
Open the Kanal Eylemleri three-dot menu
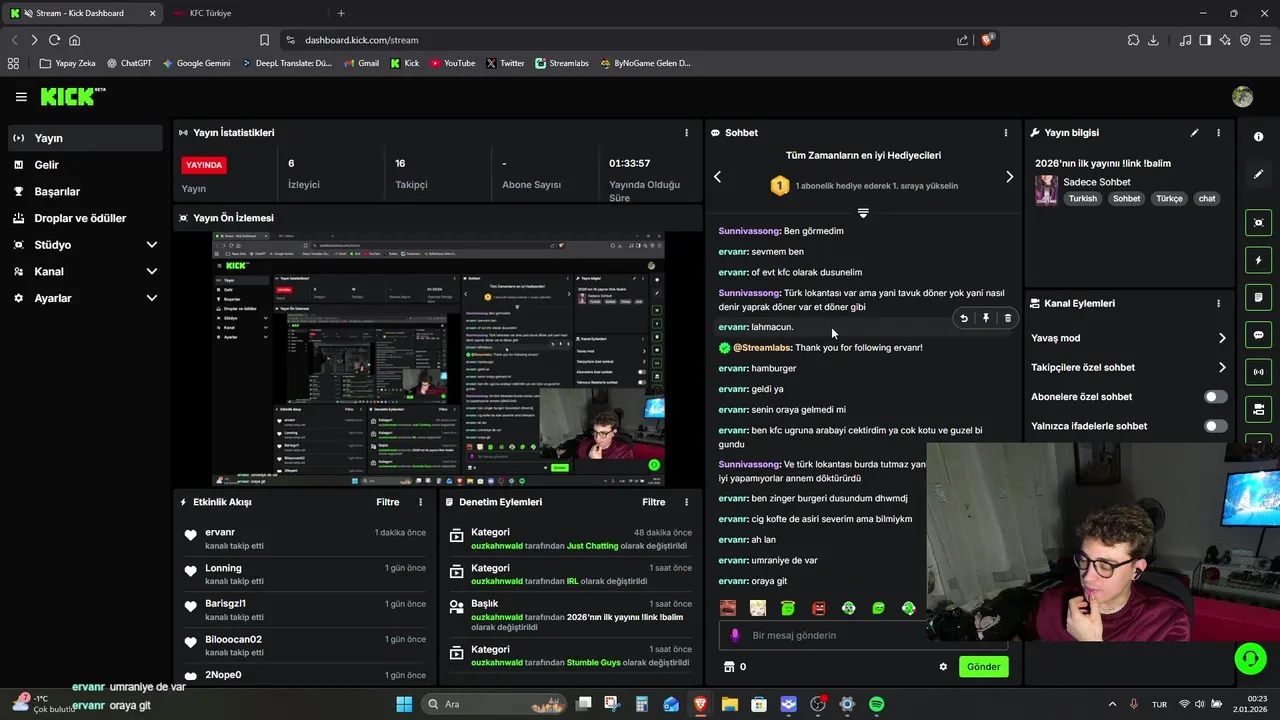coord(1218,304)
